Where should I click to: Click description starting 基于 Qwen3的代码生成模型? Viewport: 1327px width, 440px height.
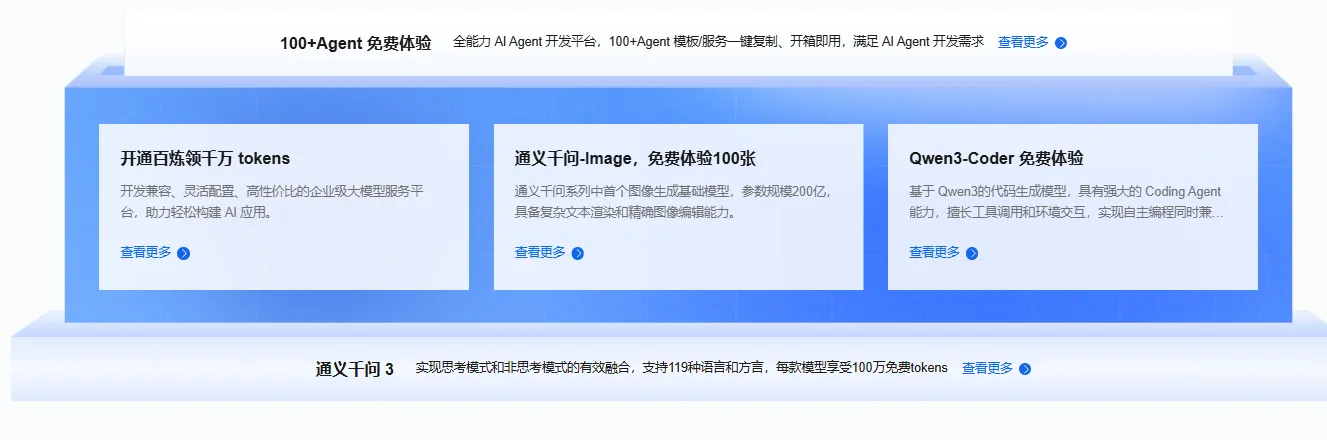click(x=1066, y=202)
